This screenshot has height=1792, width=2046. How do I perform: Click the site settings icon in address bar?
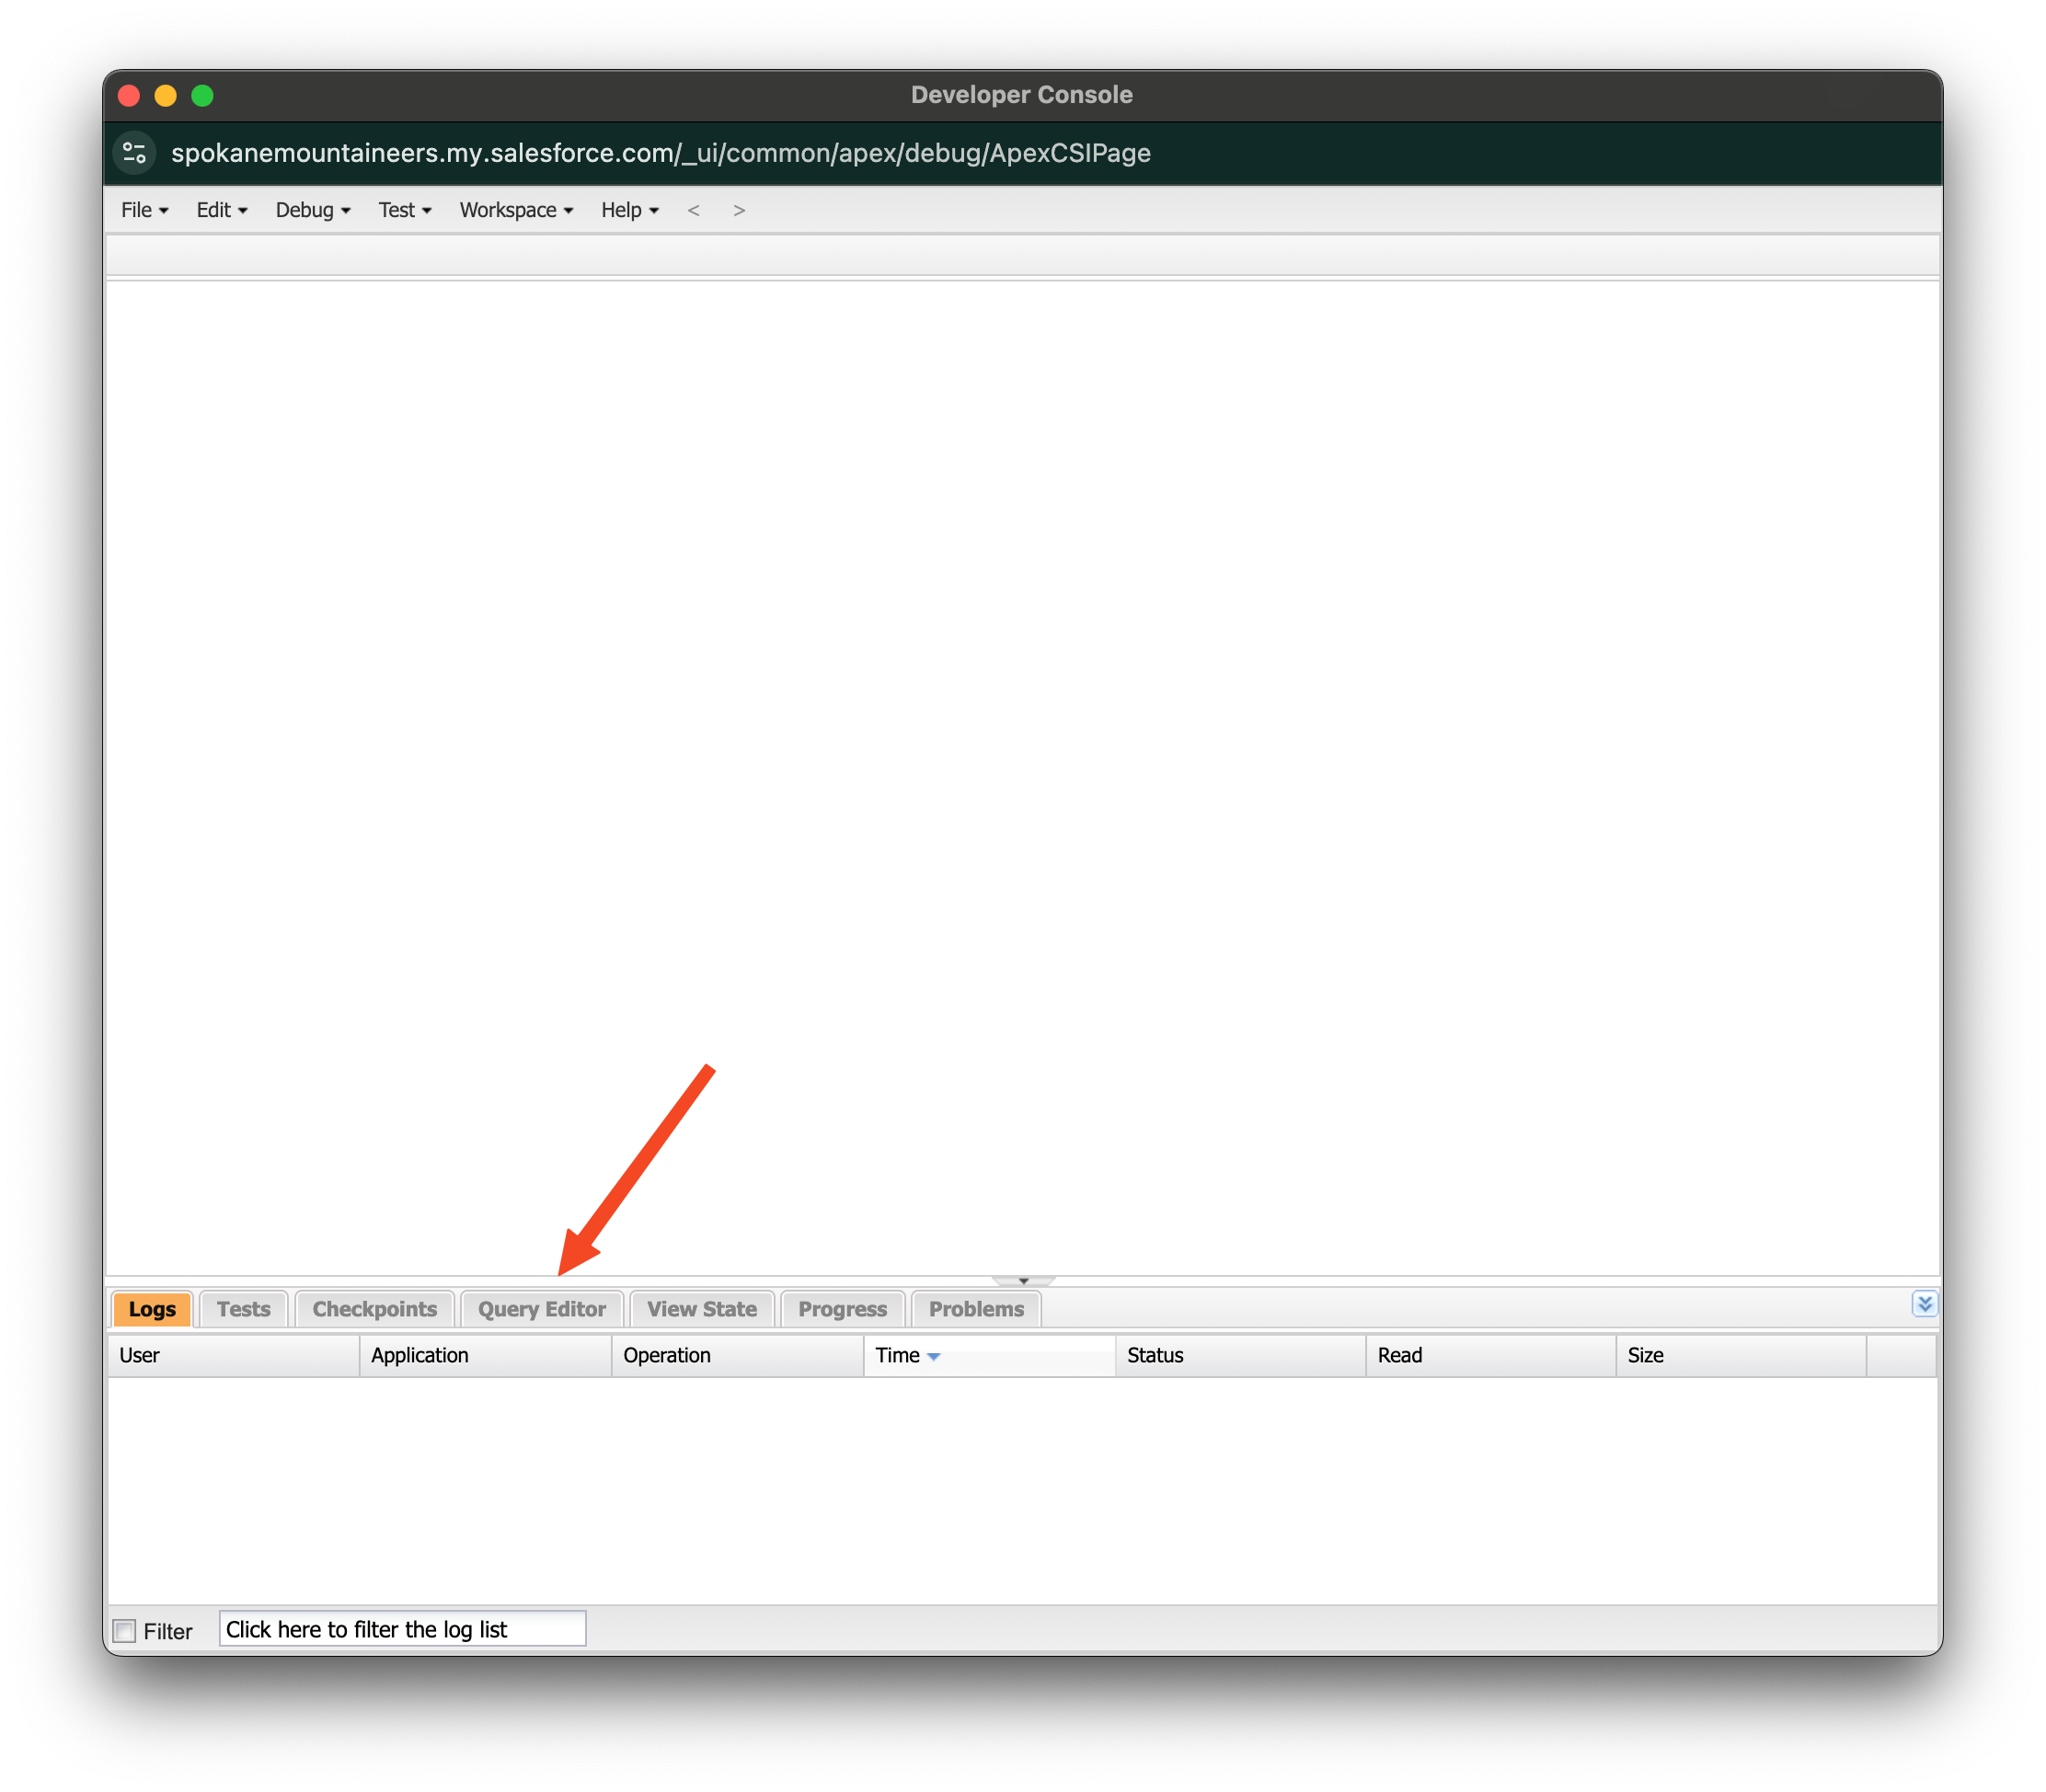[134, 153]
